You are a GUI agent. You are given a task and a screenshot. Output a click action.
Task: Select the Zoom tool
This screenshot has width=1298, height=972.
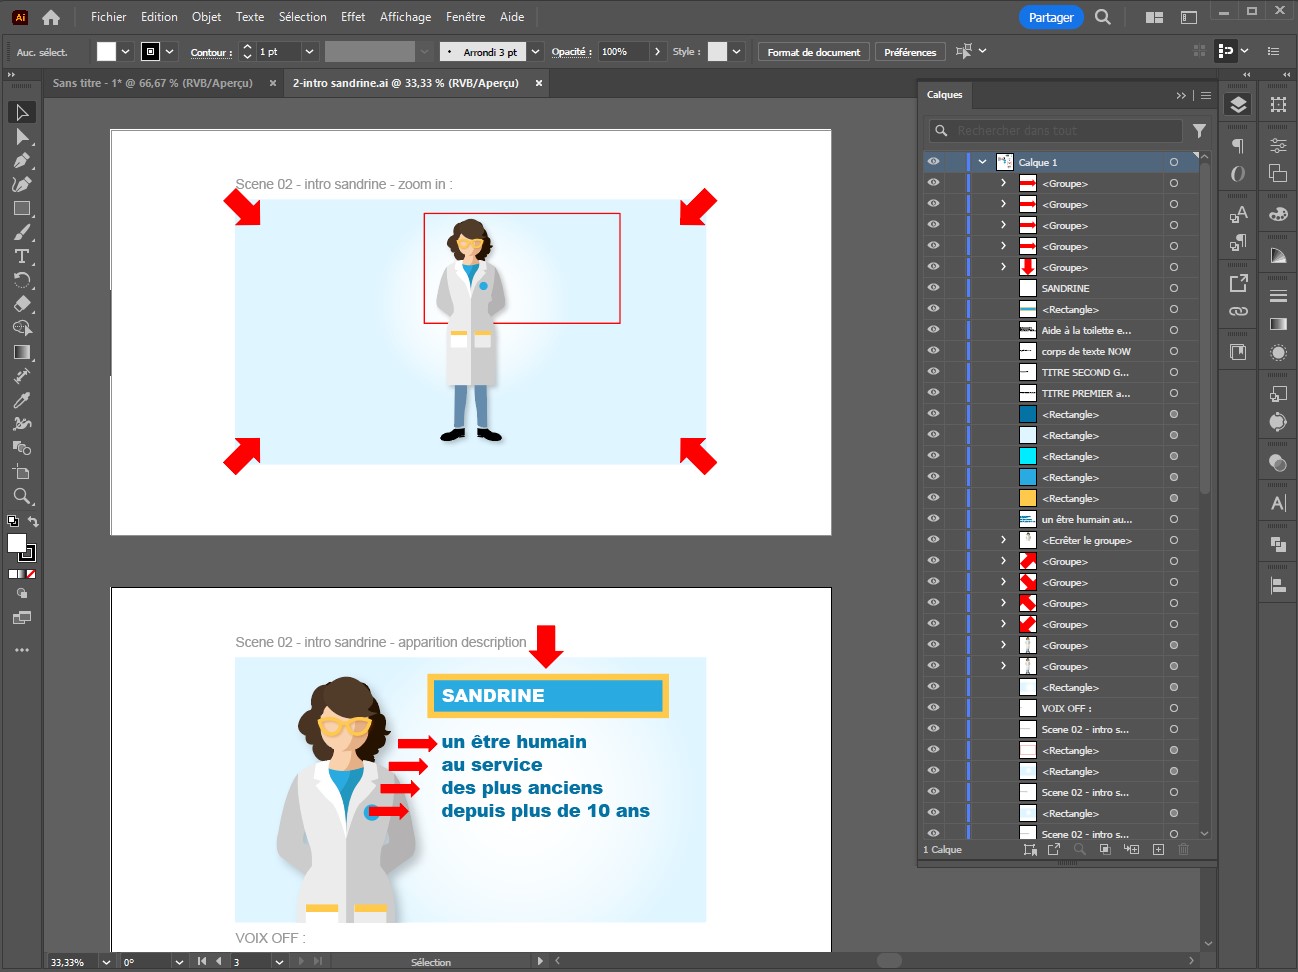[x=22, y=496]
